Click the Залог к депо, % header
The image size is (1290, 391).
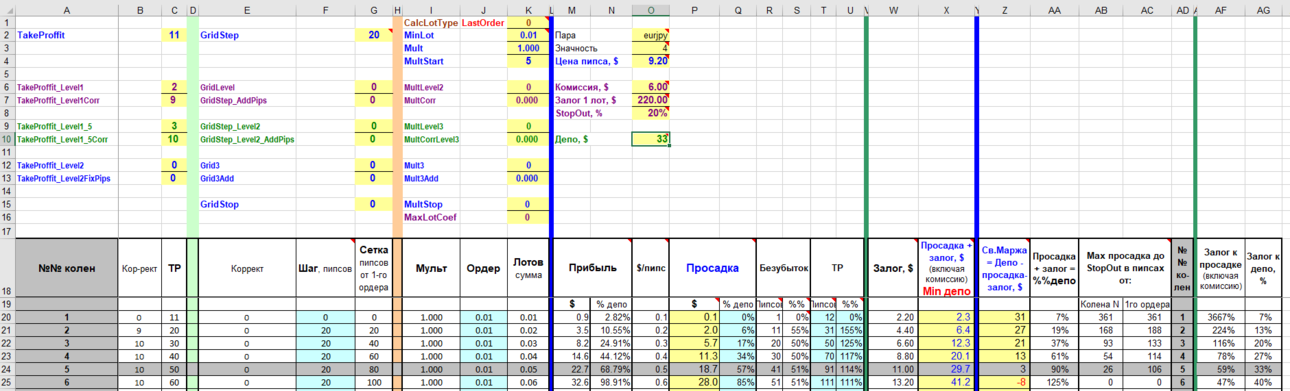tap(1264, 269)
